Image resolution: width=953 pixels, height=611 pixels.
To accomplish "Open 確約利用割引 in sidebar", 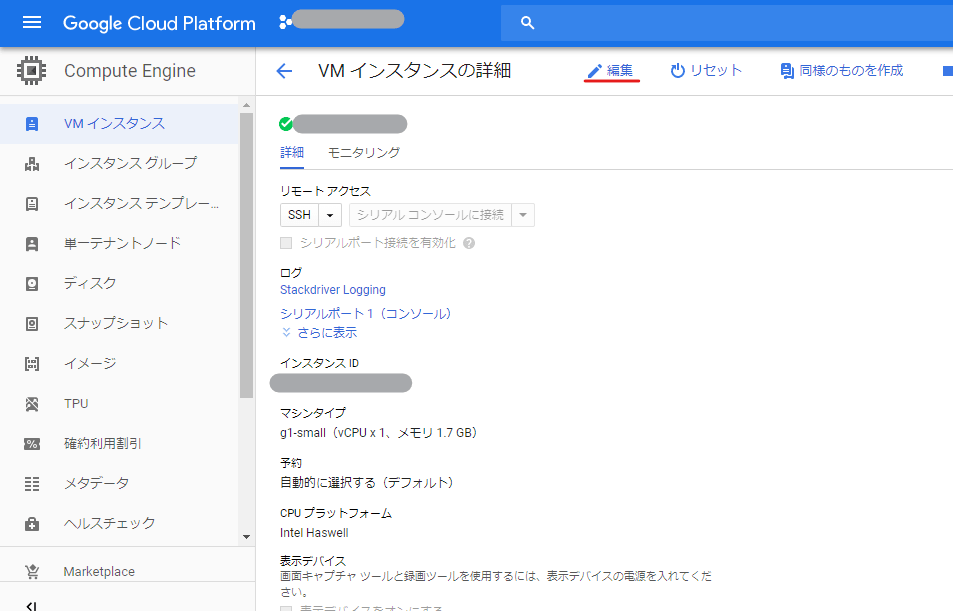I will [120, 444].
